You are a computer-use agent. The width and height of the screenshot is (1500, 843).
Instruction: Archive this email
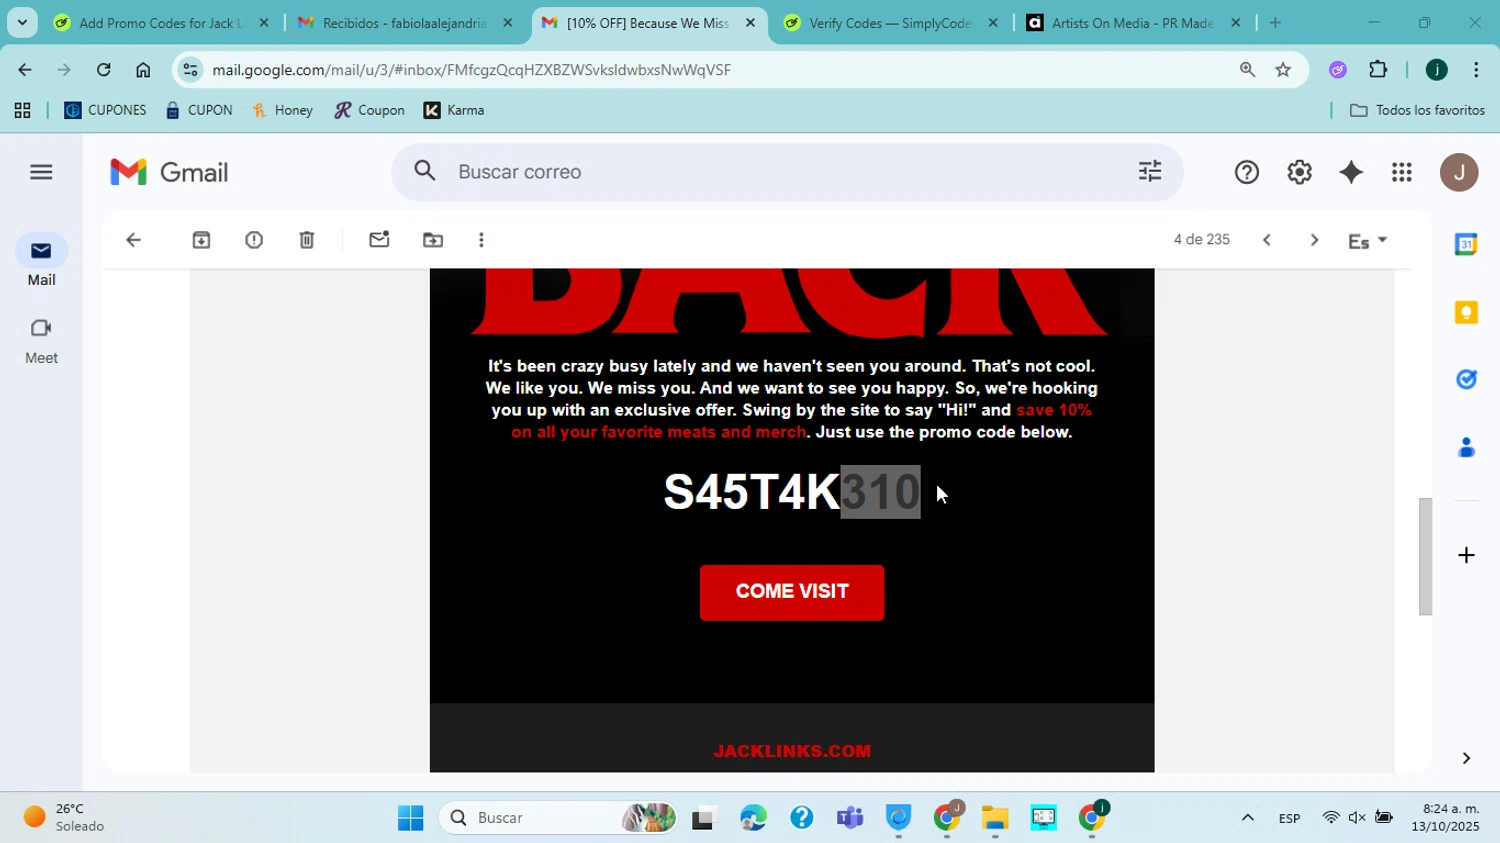(201, 240)
